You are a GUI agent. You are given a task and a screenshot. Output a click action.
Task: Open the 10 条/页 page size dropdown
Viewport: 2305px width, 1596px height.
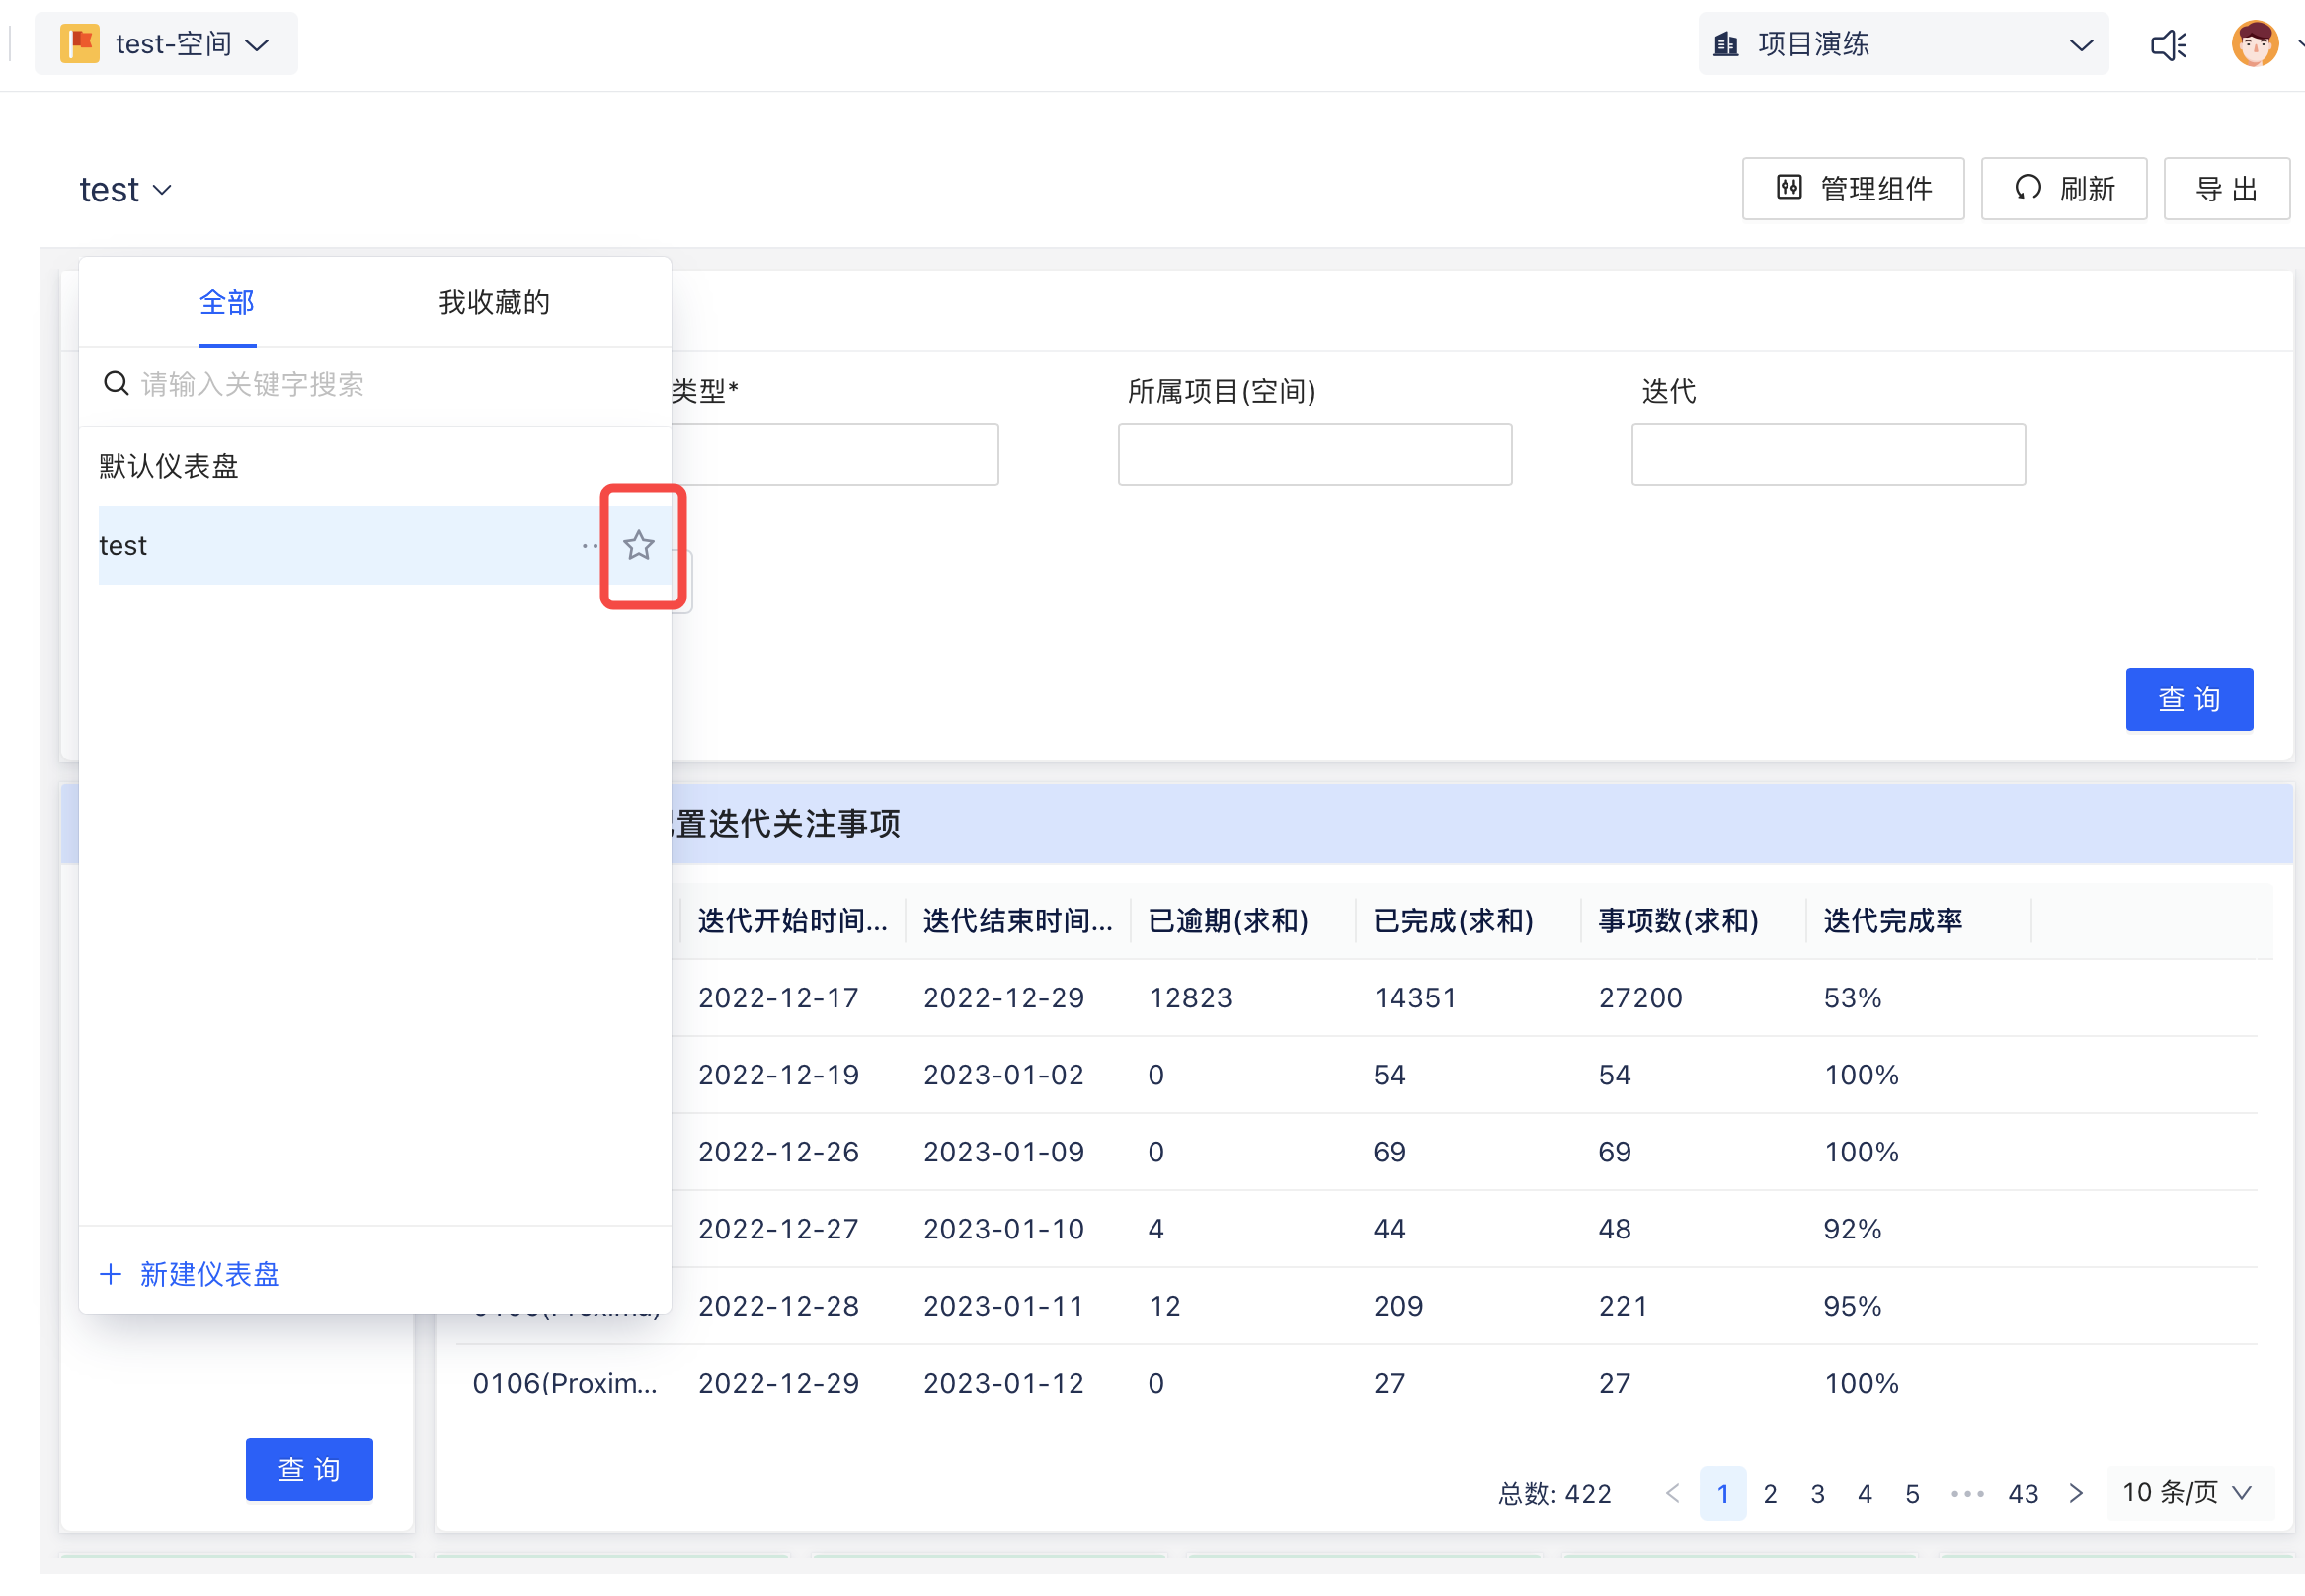point(2188,1493)
